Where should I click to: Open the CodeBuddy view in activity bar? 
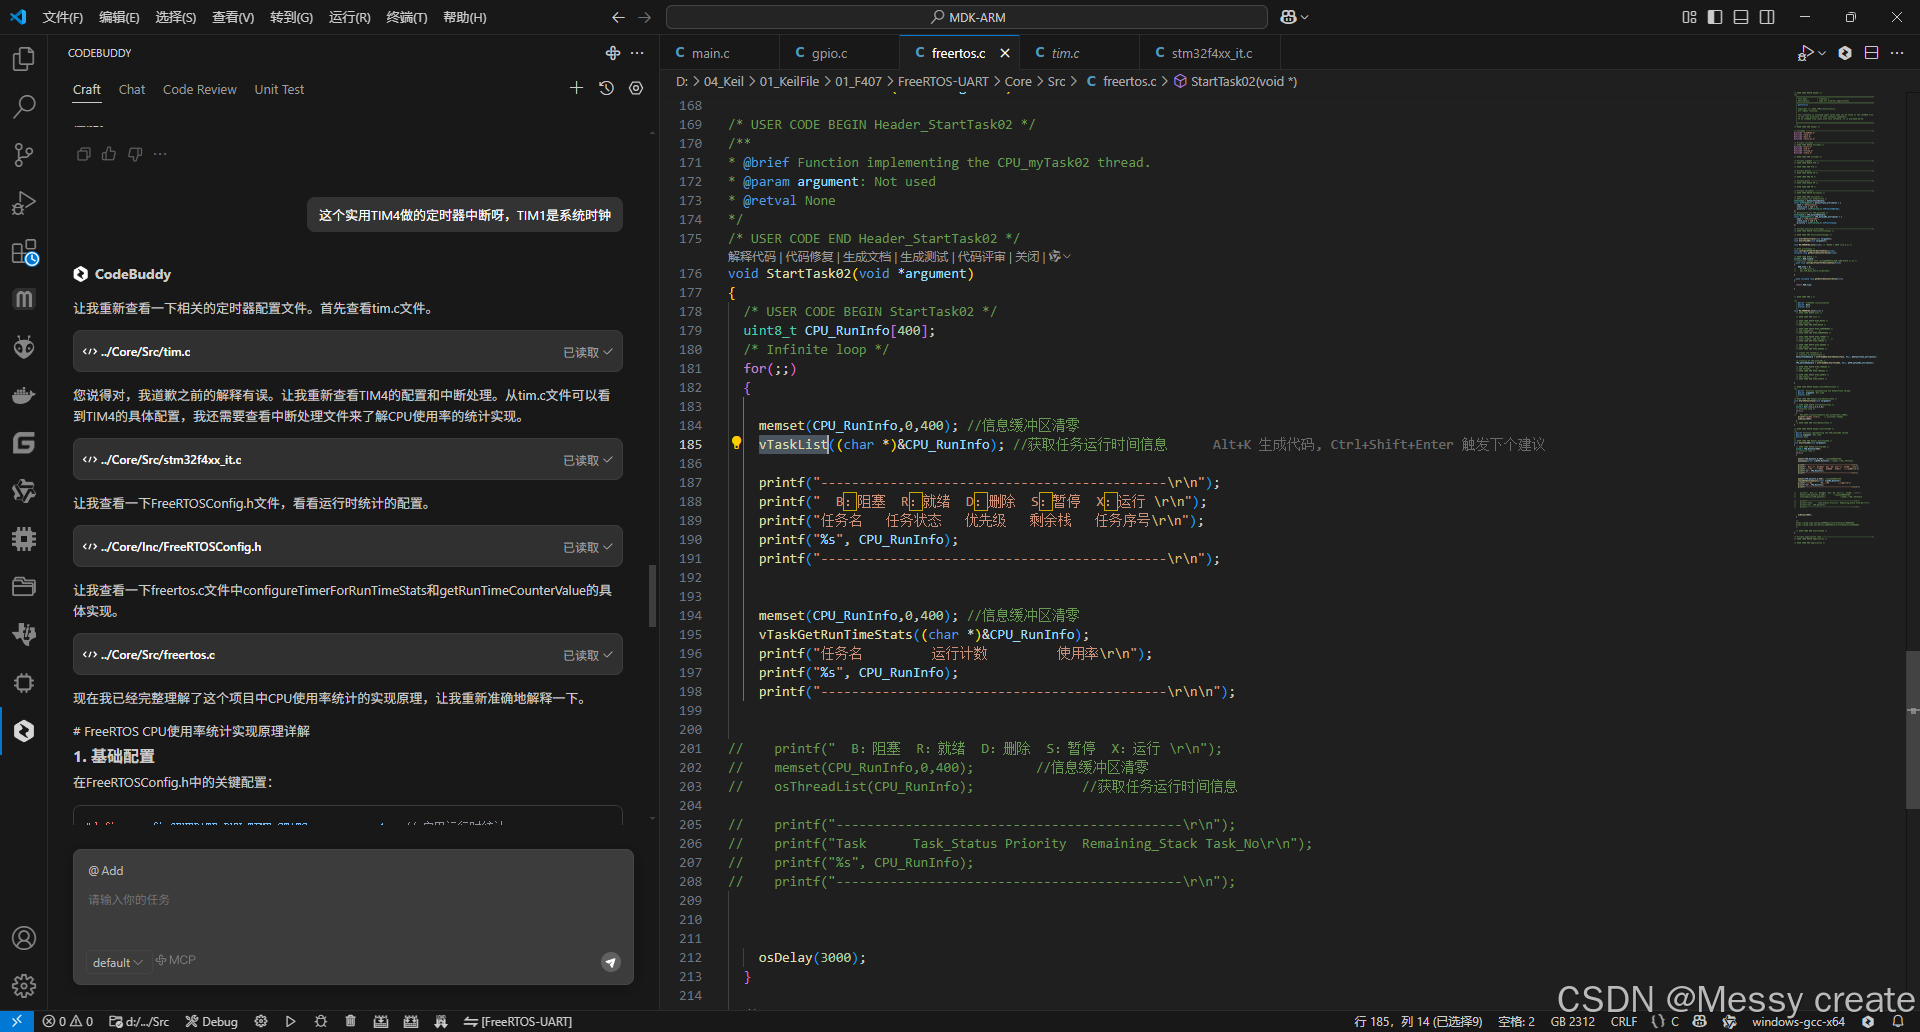coord(24,731)
